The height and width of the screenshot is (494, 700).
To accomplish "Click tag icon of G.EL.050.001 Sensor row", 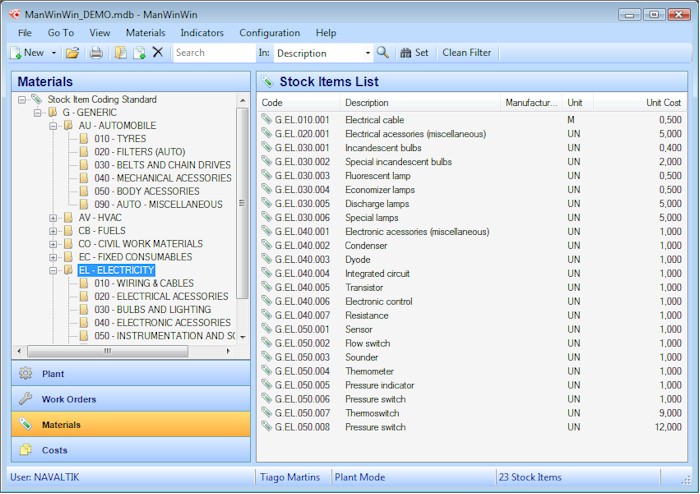I will pyautogui.click(x=267, y=328).
